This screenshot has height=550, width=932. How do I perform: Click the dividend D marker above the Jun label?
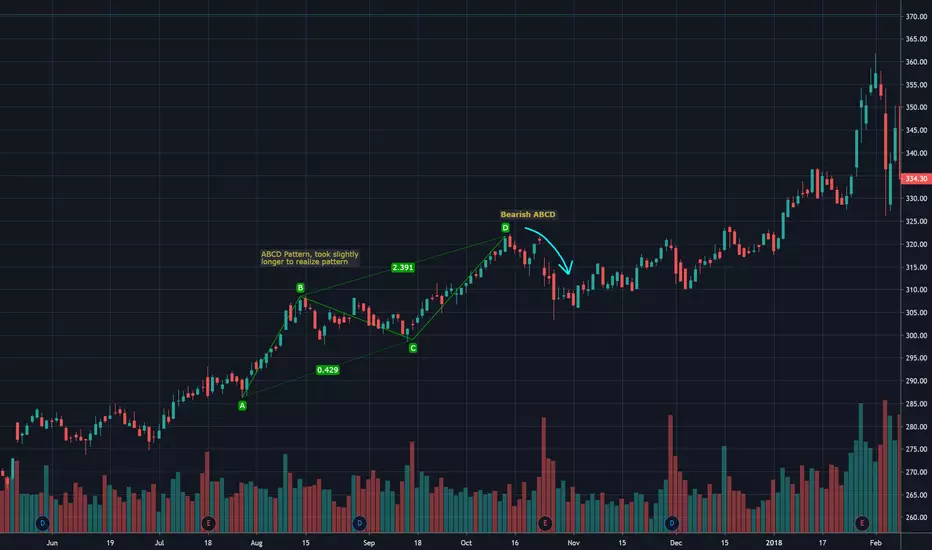tap(42, 523)
